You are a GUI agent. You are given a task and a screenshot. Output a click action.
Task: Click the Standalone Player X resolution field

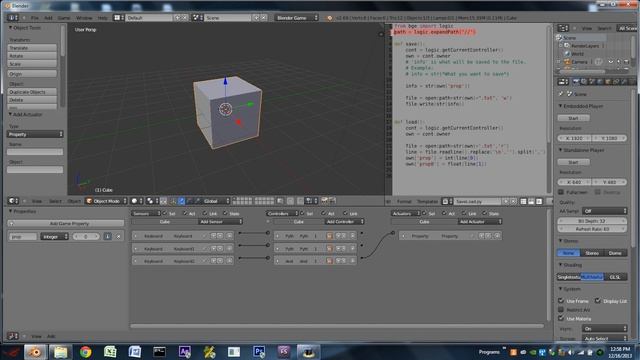click(x=574, y=182)
